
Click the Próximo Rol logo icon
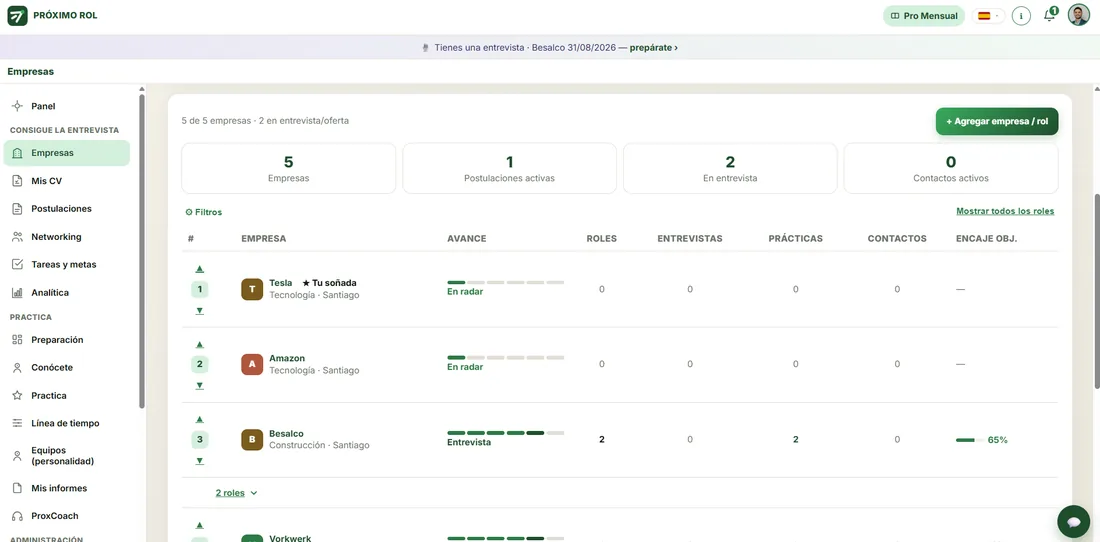click(x=18, y=15)
